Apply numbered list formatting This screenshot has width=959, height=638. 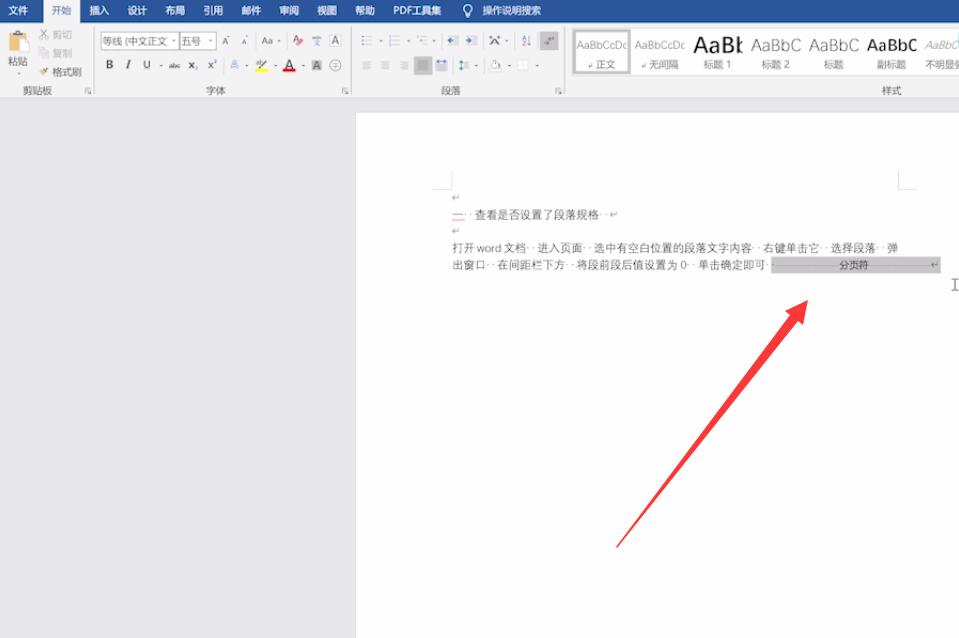click(394, 41)
